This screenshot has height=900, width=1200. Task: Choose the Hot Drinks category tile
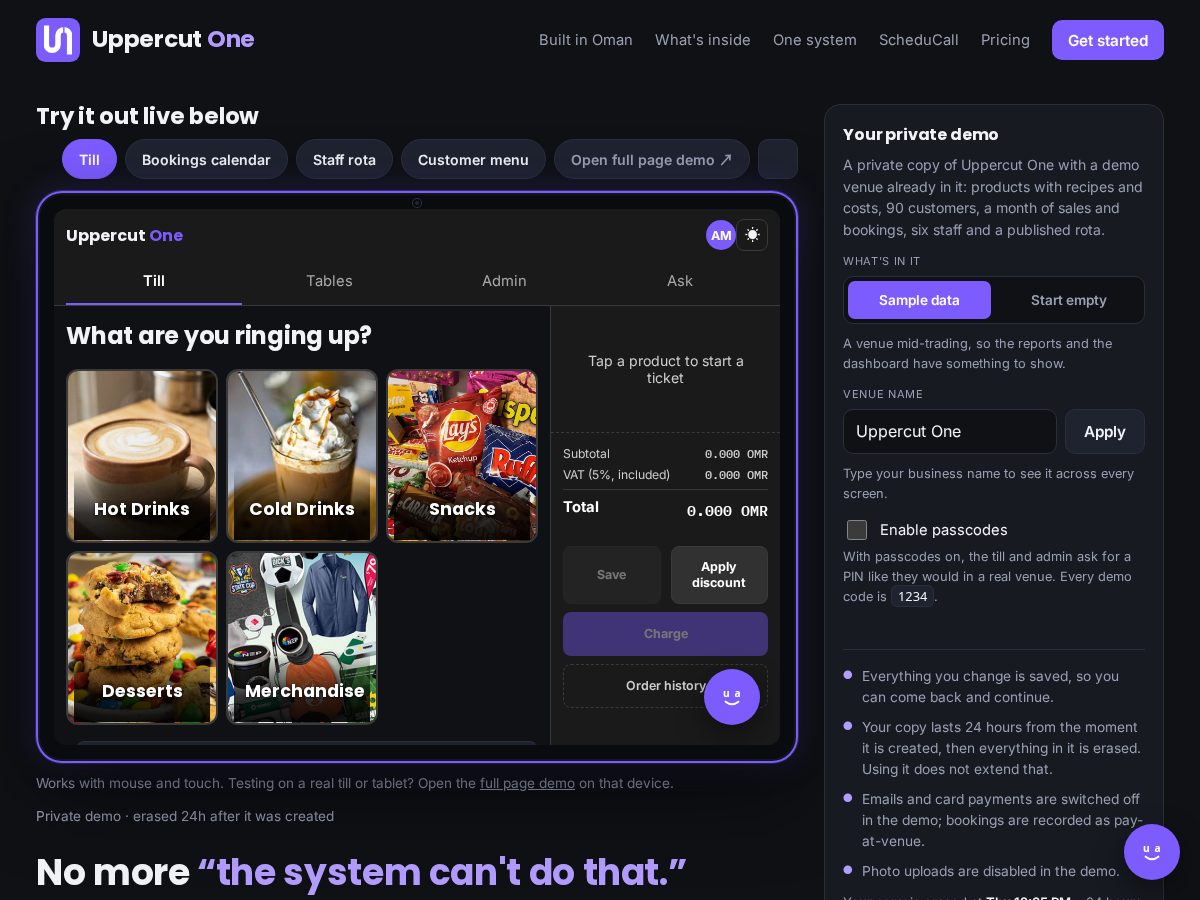pos(142,456)
